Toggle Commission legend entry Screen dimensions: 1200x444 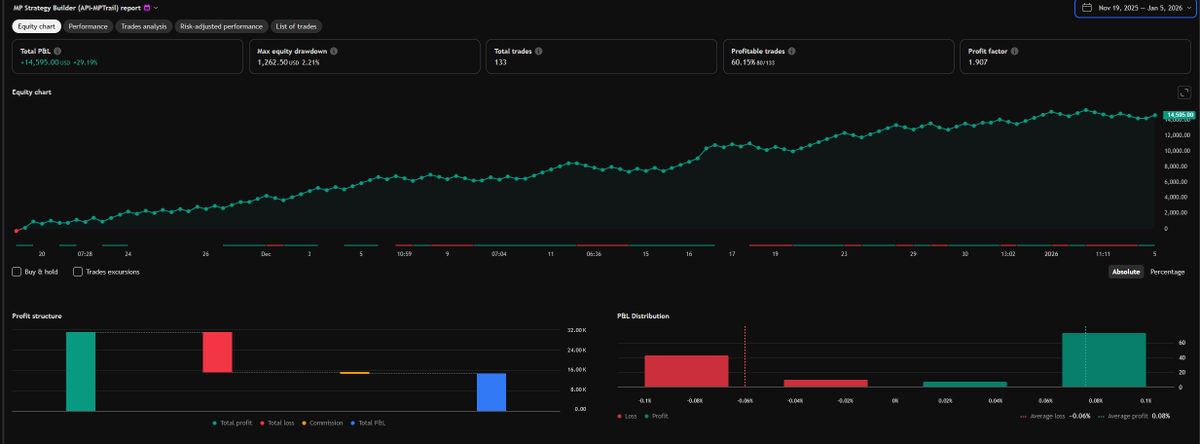pos(323,423)
